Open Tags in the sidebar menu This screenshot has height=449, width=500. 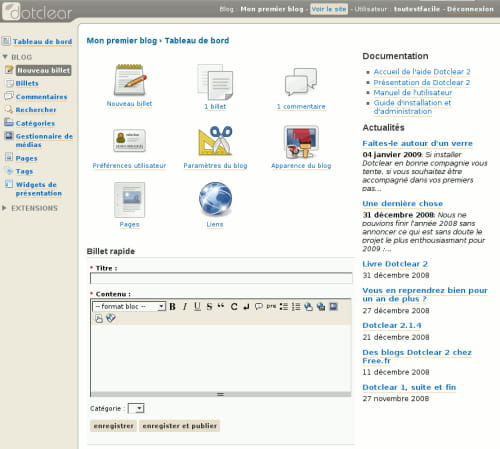pos(24,171)
